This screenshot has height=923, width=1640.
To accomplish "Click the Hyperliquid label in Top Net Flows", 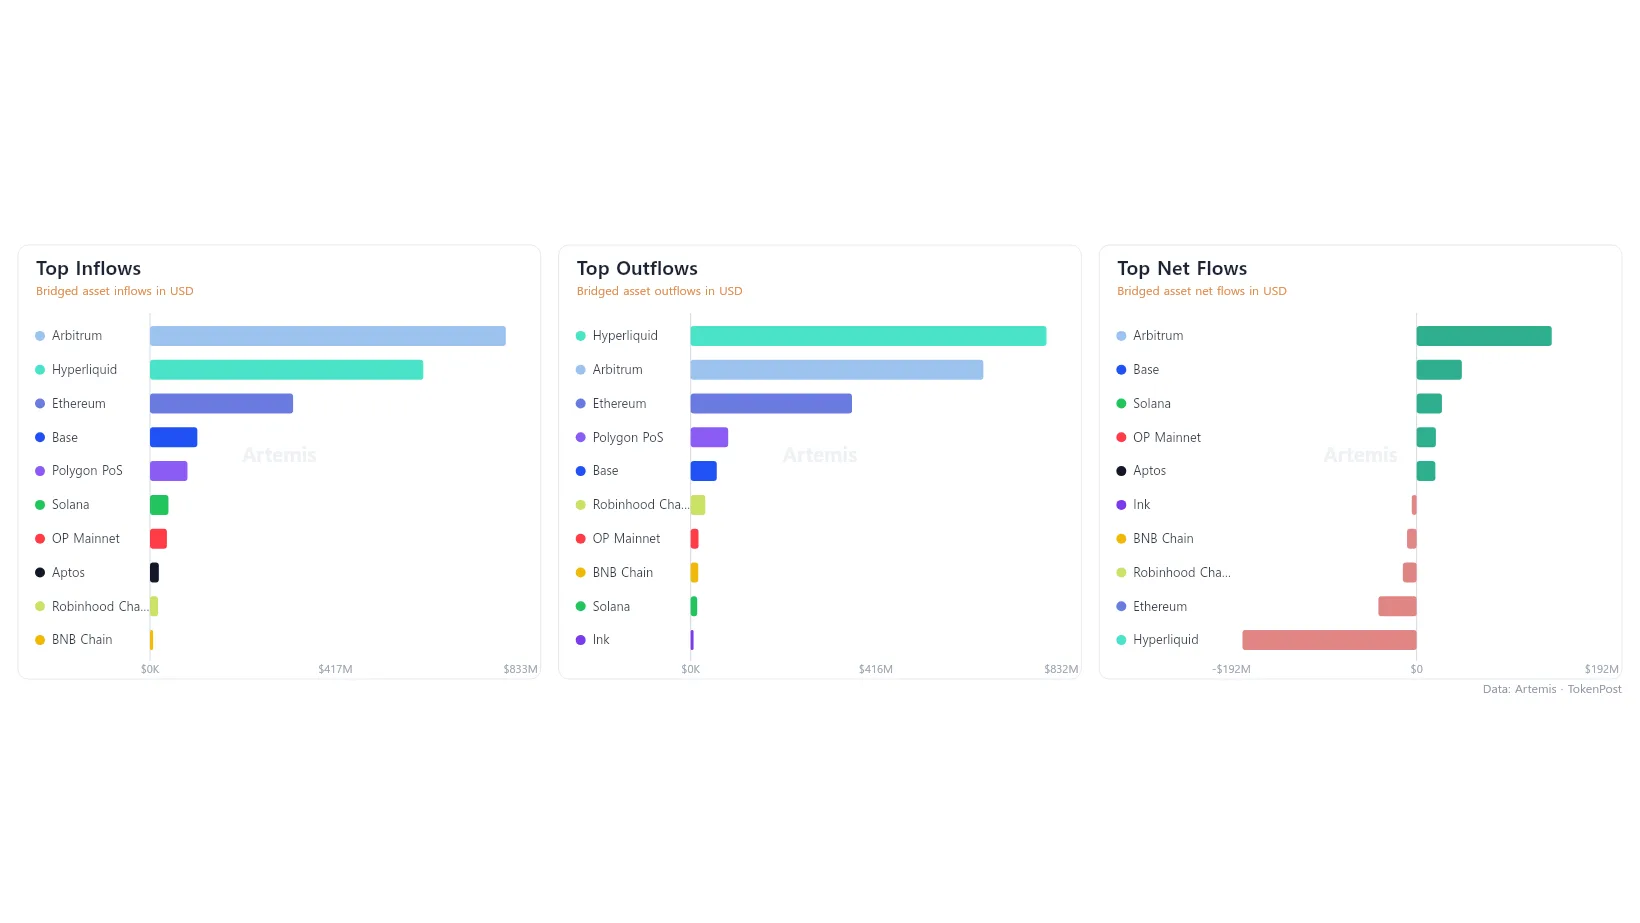I will [1166, 640].
